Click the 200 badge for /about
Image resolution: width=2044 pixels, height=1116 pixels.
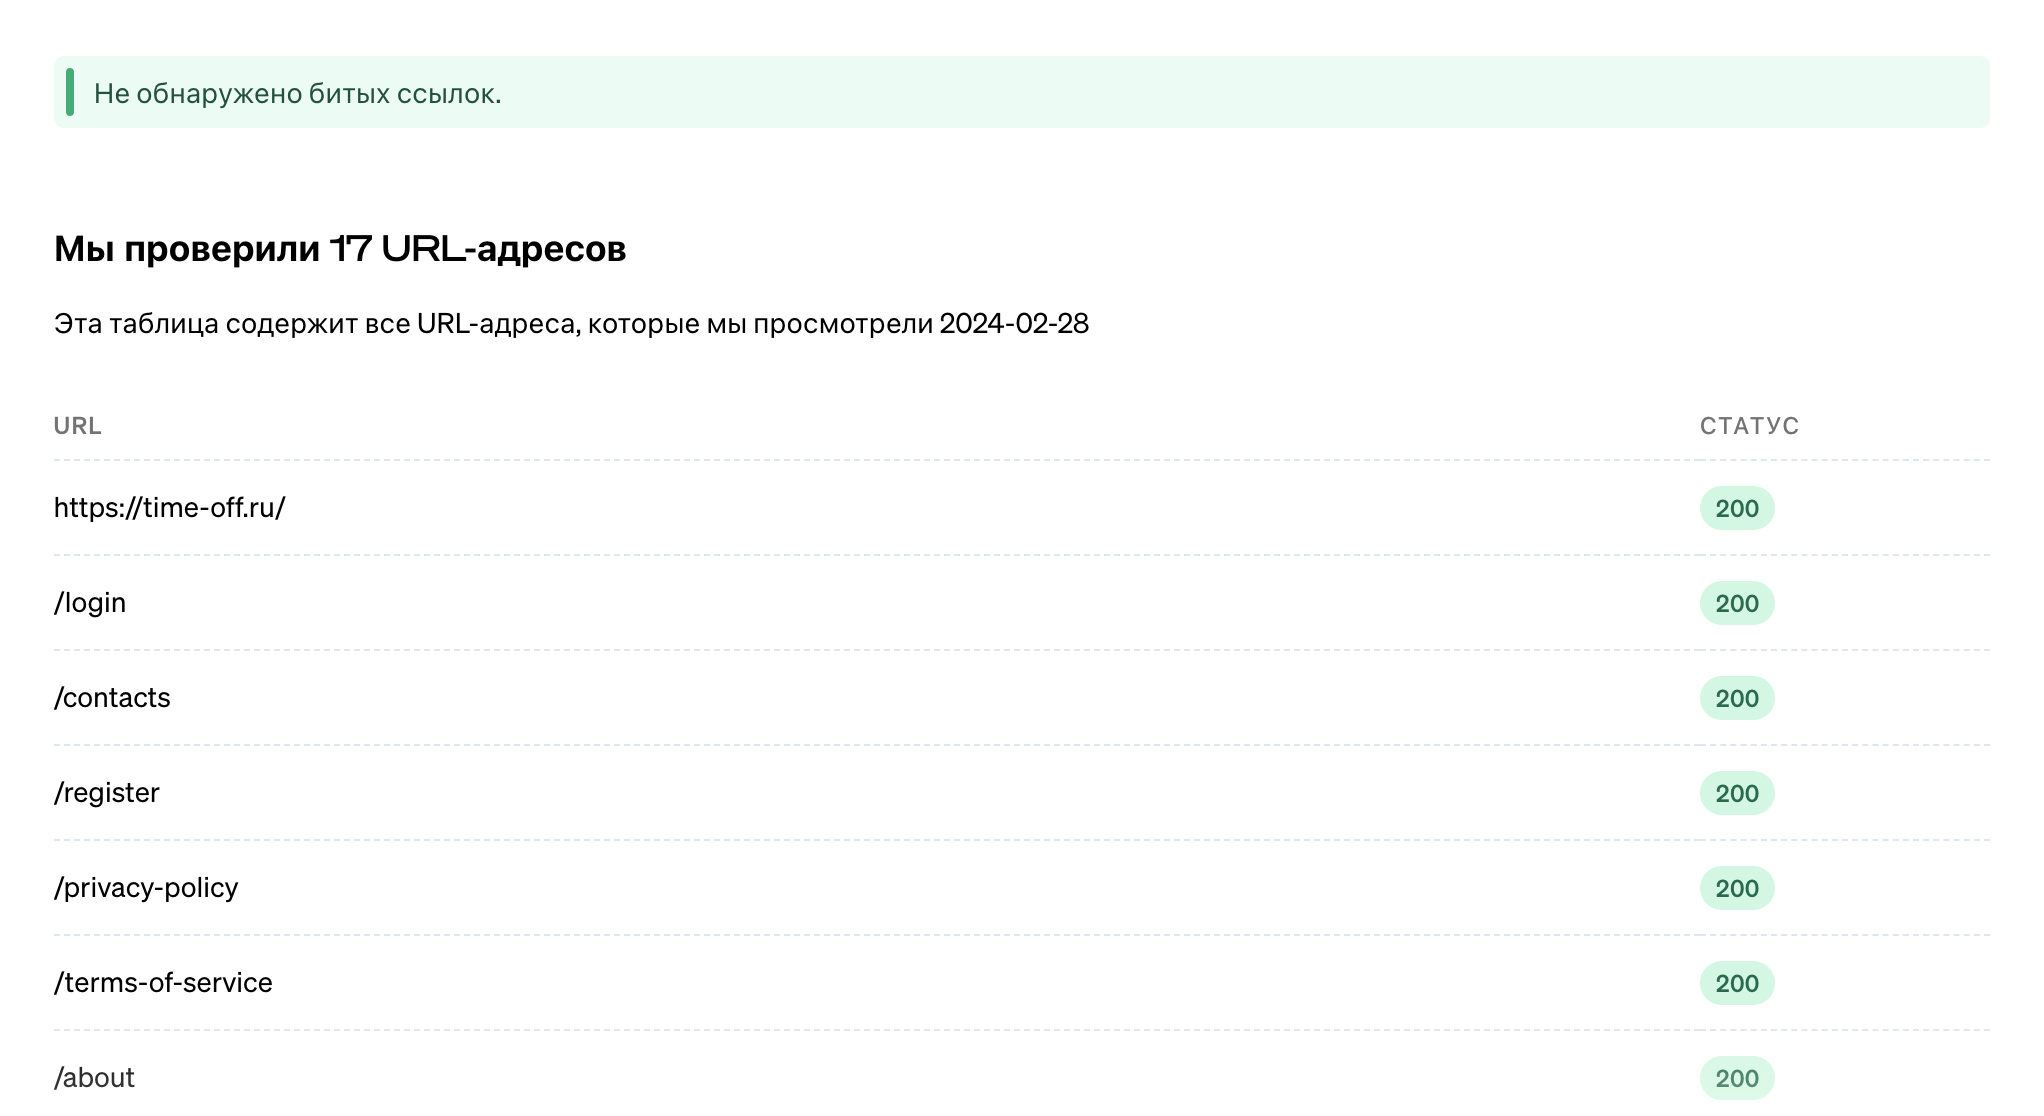(x=1736, y=1078)
